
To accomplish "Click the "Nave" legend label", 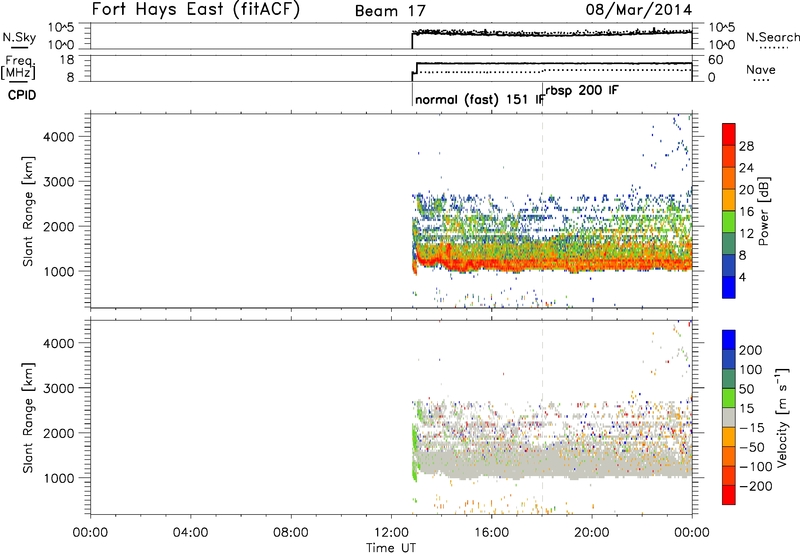I will [761, 69].
